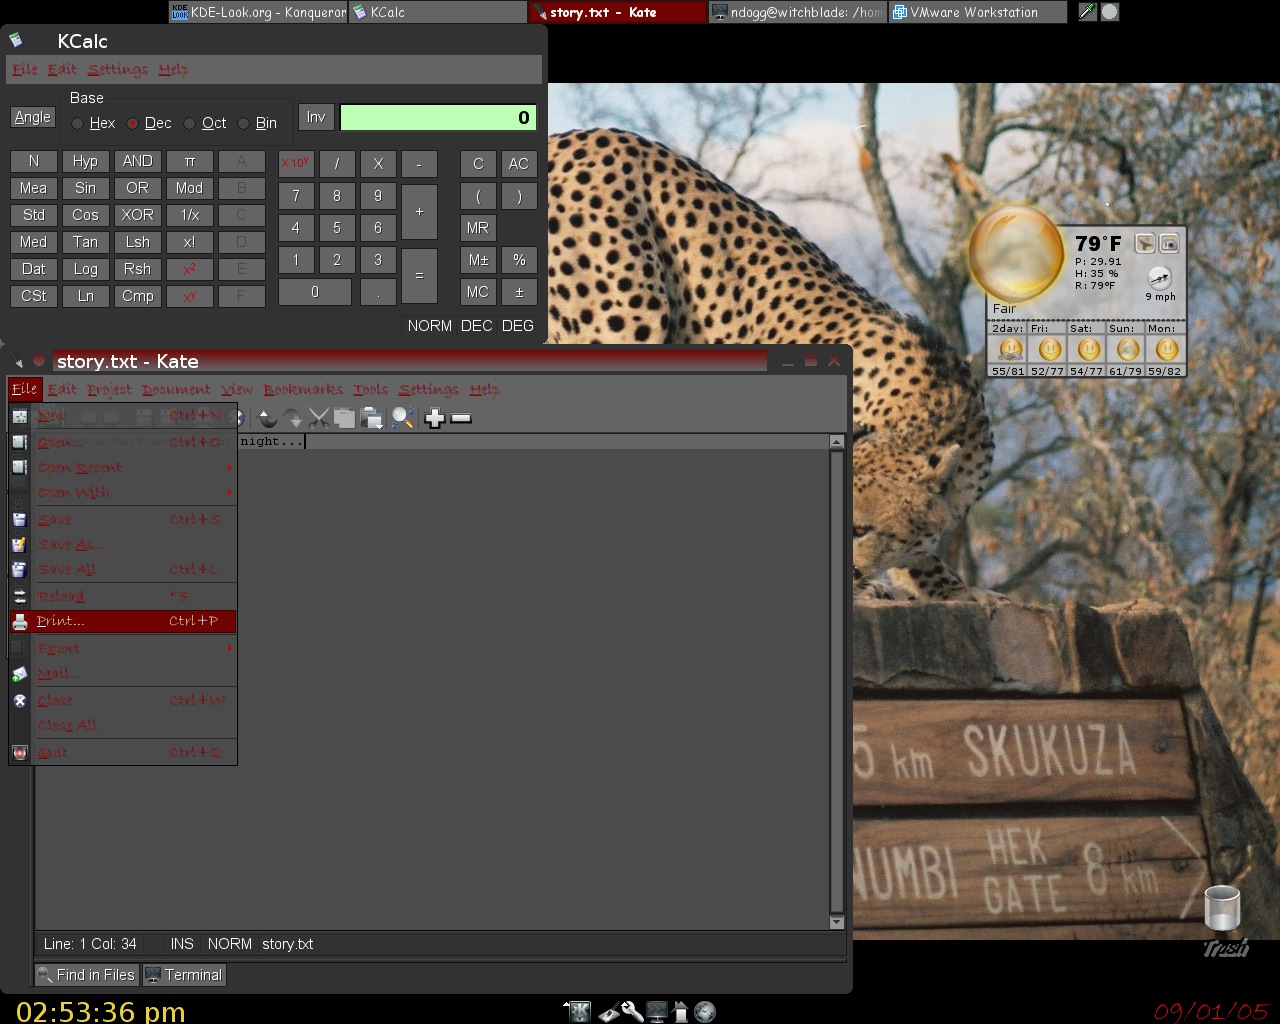Click the wind direction compass in weather widget

pyautogui.click(x=1160, y=278)
